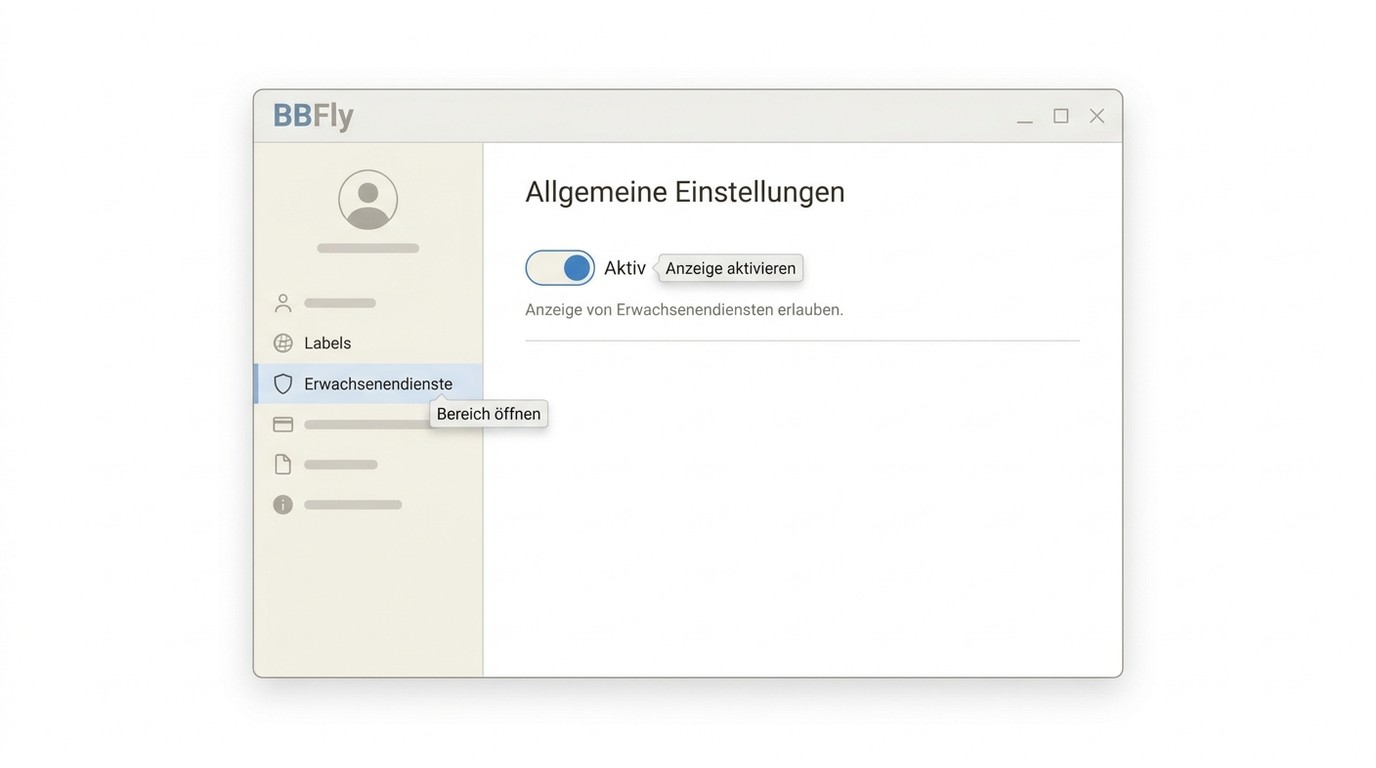
Task: Click the Allgemeine Einstellungen heading
Action: pyautogui.click(x=685, y=191)
